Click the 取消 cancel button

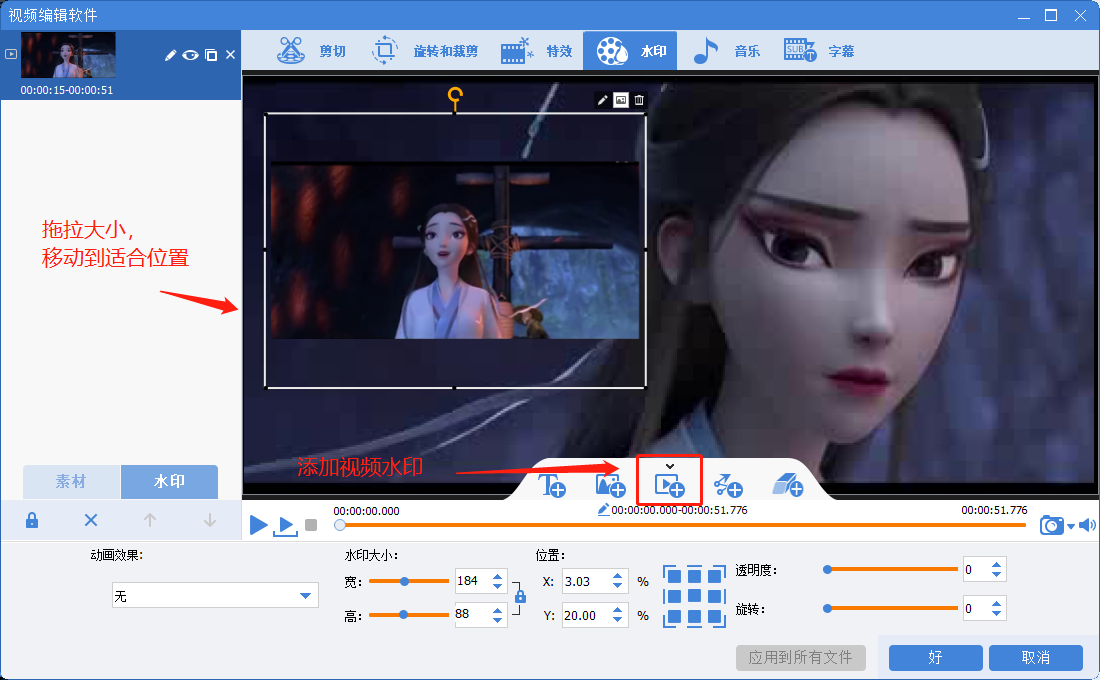(x=1035, y=658)
